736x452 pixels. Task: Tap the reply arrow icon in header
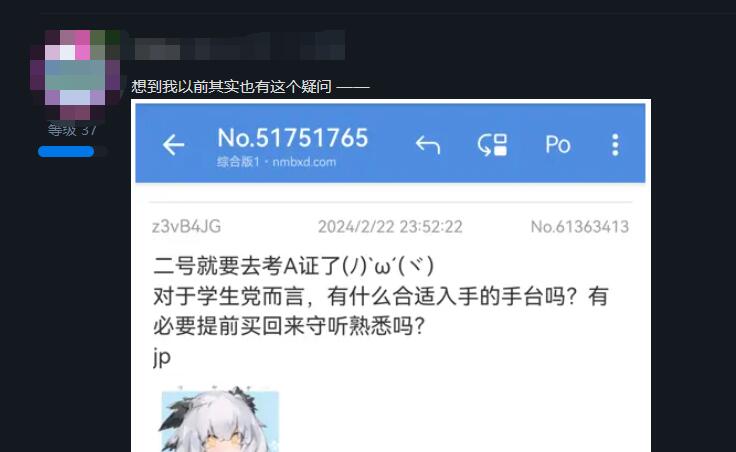[428, 145]
